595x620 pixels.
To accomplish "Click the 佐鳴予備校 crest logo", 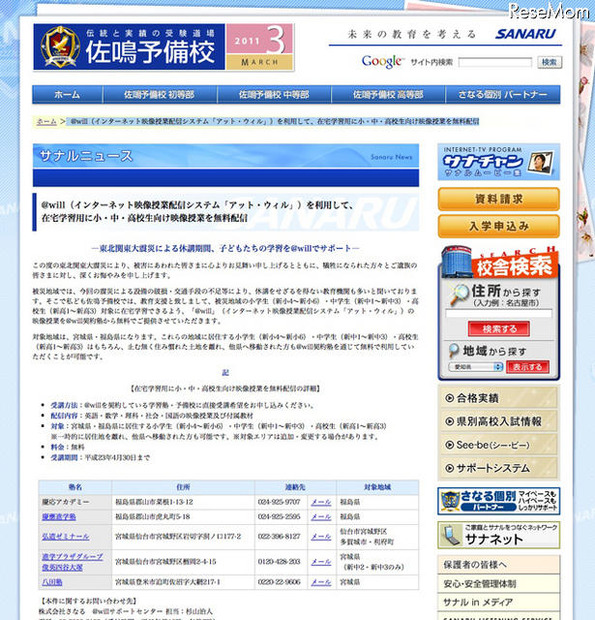I will (x=60, y=47).
